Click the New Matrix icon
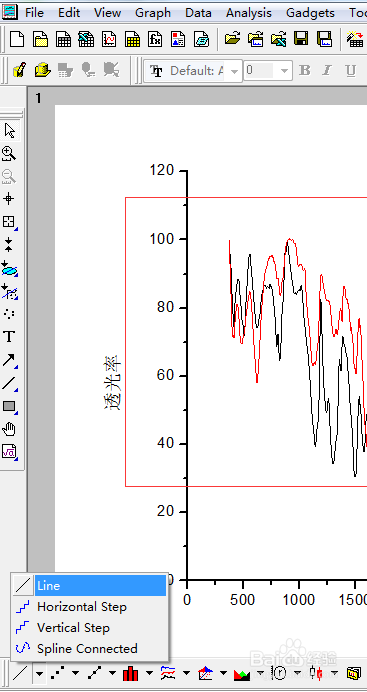This screenshot has width=367, height=692. (132, 39)
